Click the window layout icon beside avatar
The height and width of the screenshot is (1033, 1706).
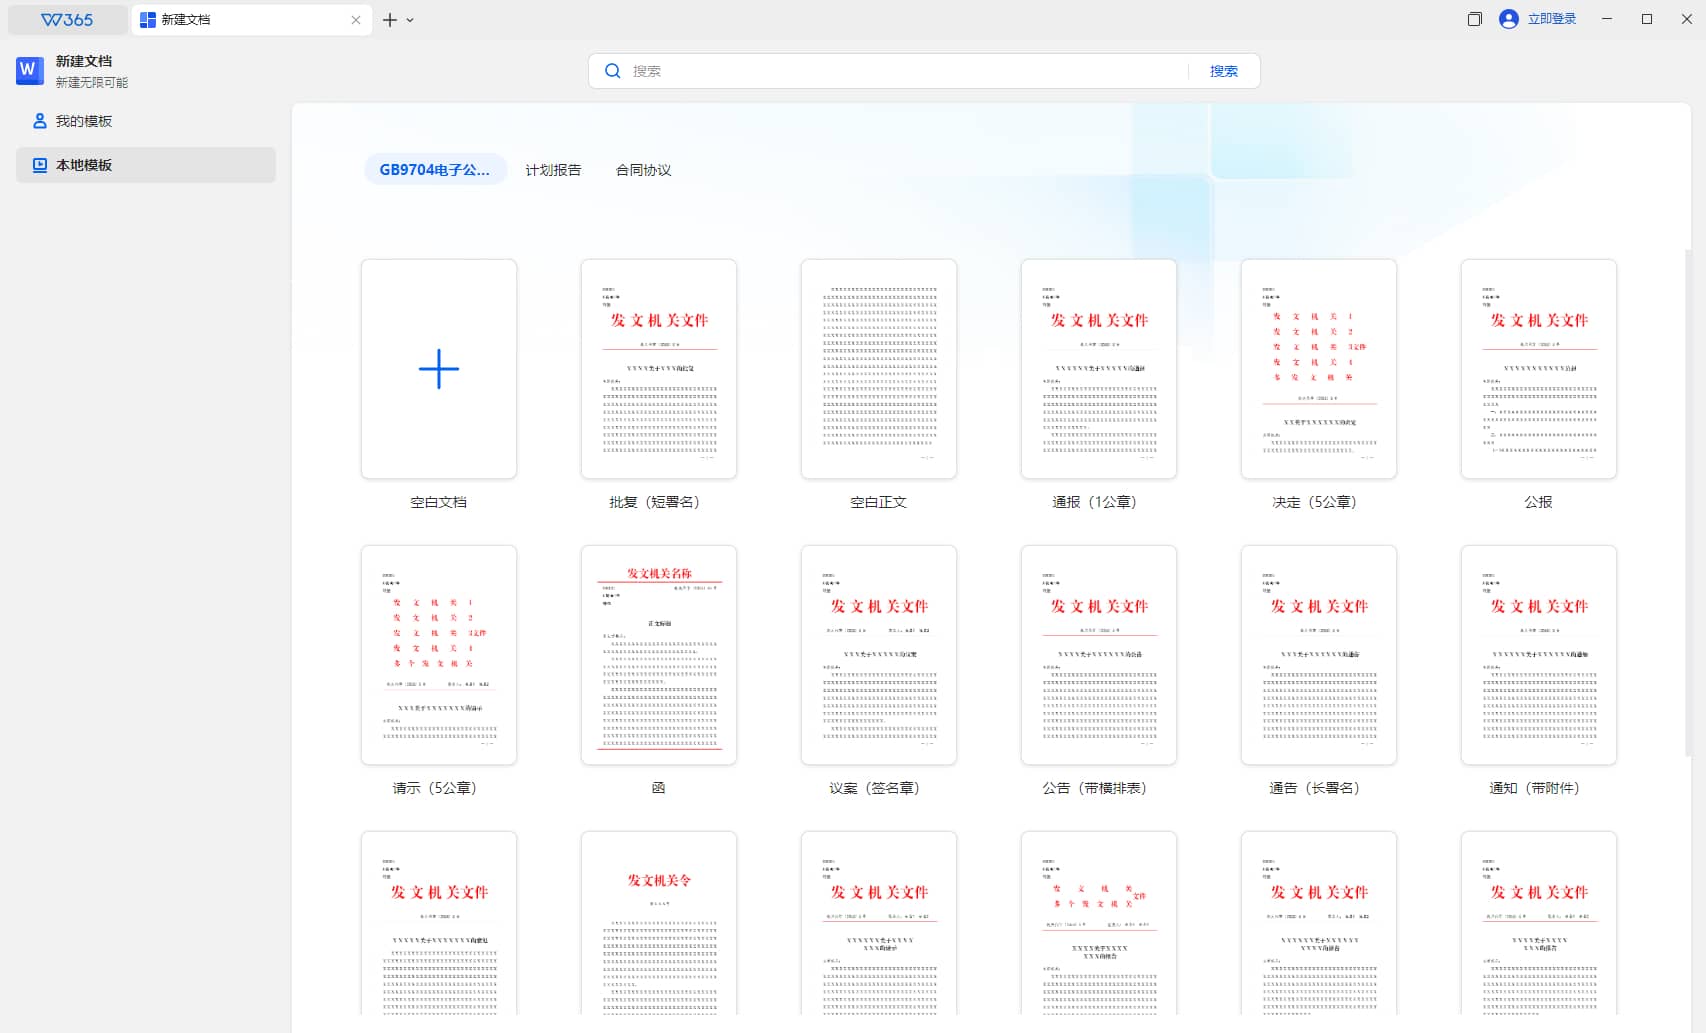(x=1474, y=19)
